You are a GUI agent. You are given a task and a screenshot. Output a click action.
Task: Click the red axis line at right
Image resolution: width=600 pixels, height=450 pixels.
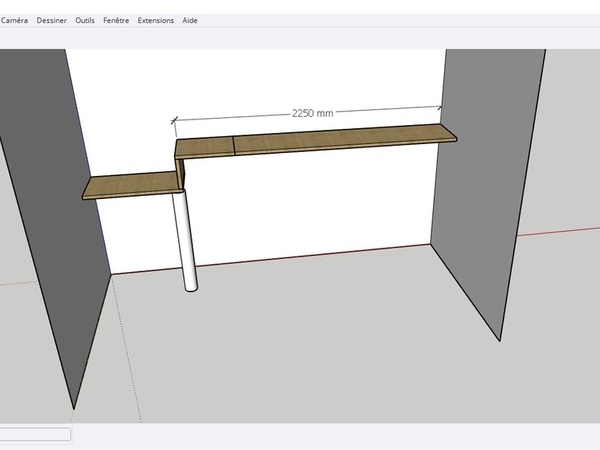click(560, 232)
